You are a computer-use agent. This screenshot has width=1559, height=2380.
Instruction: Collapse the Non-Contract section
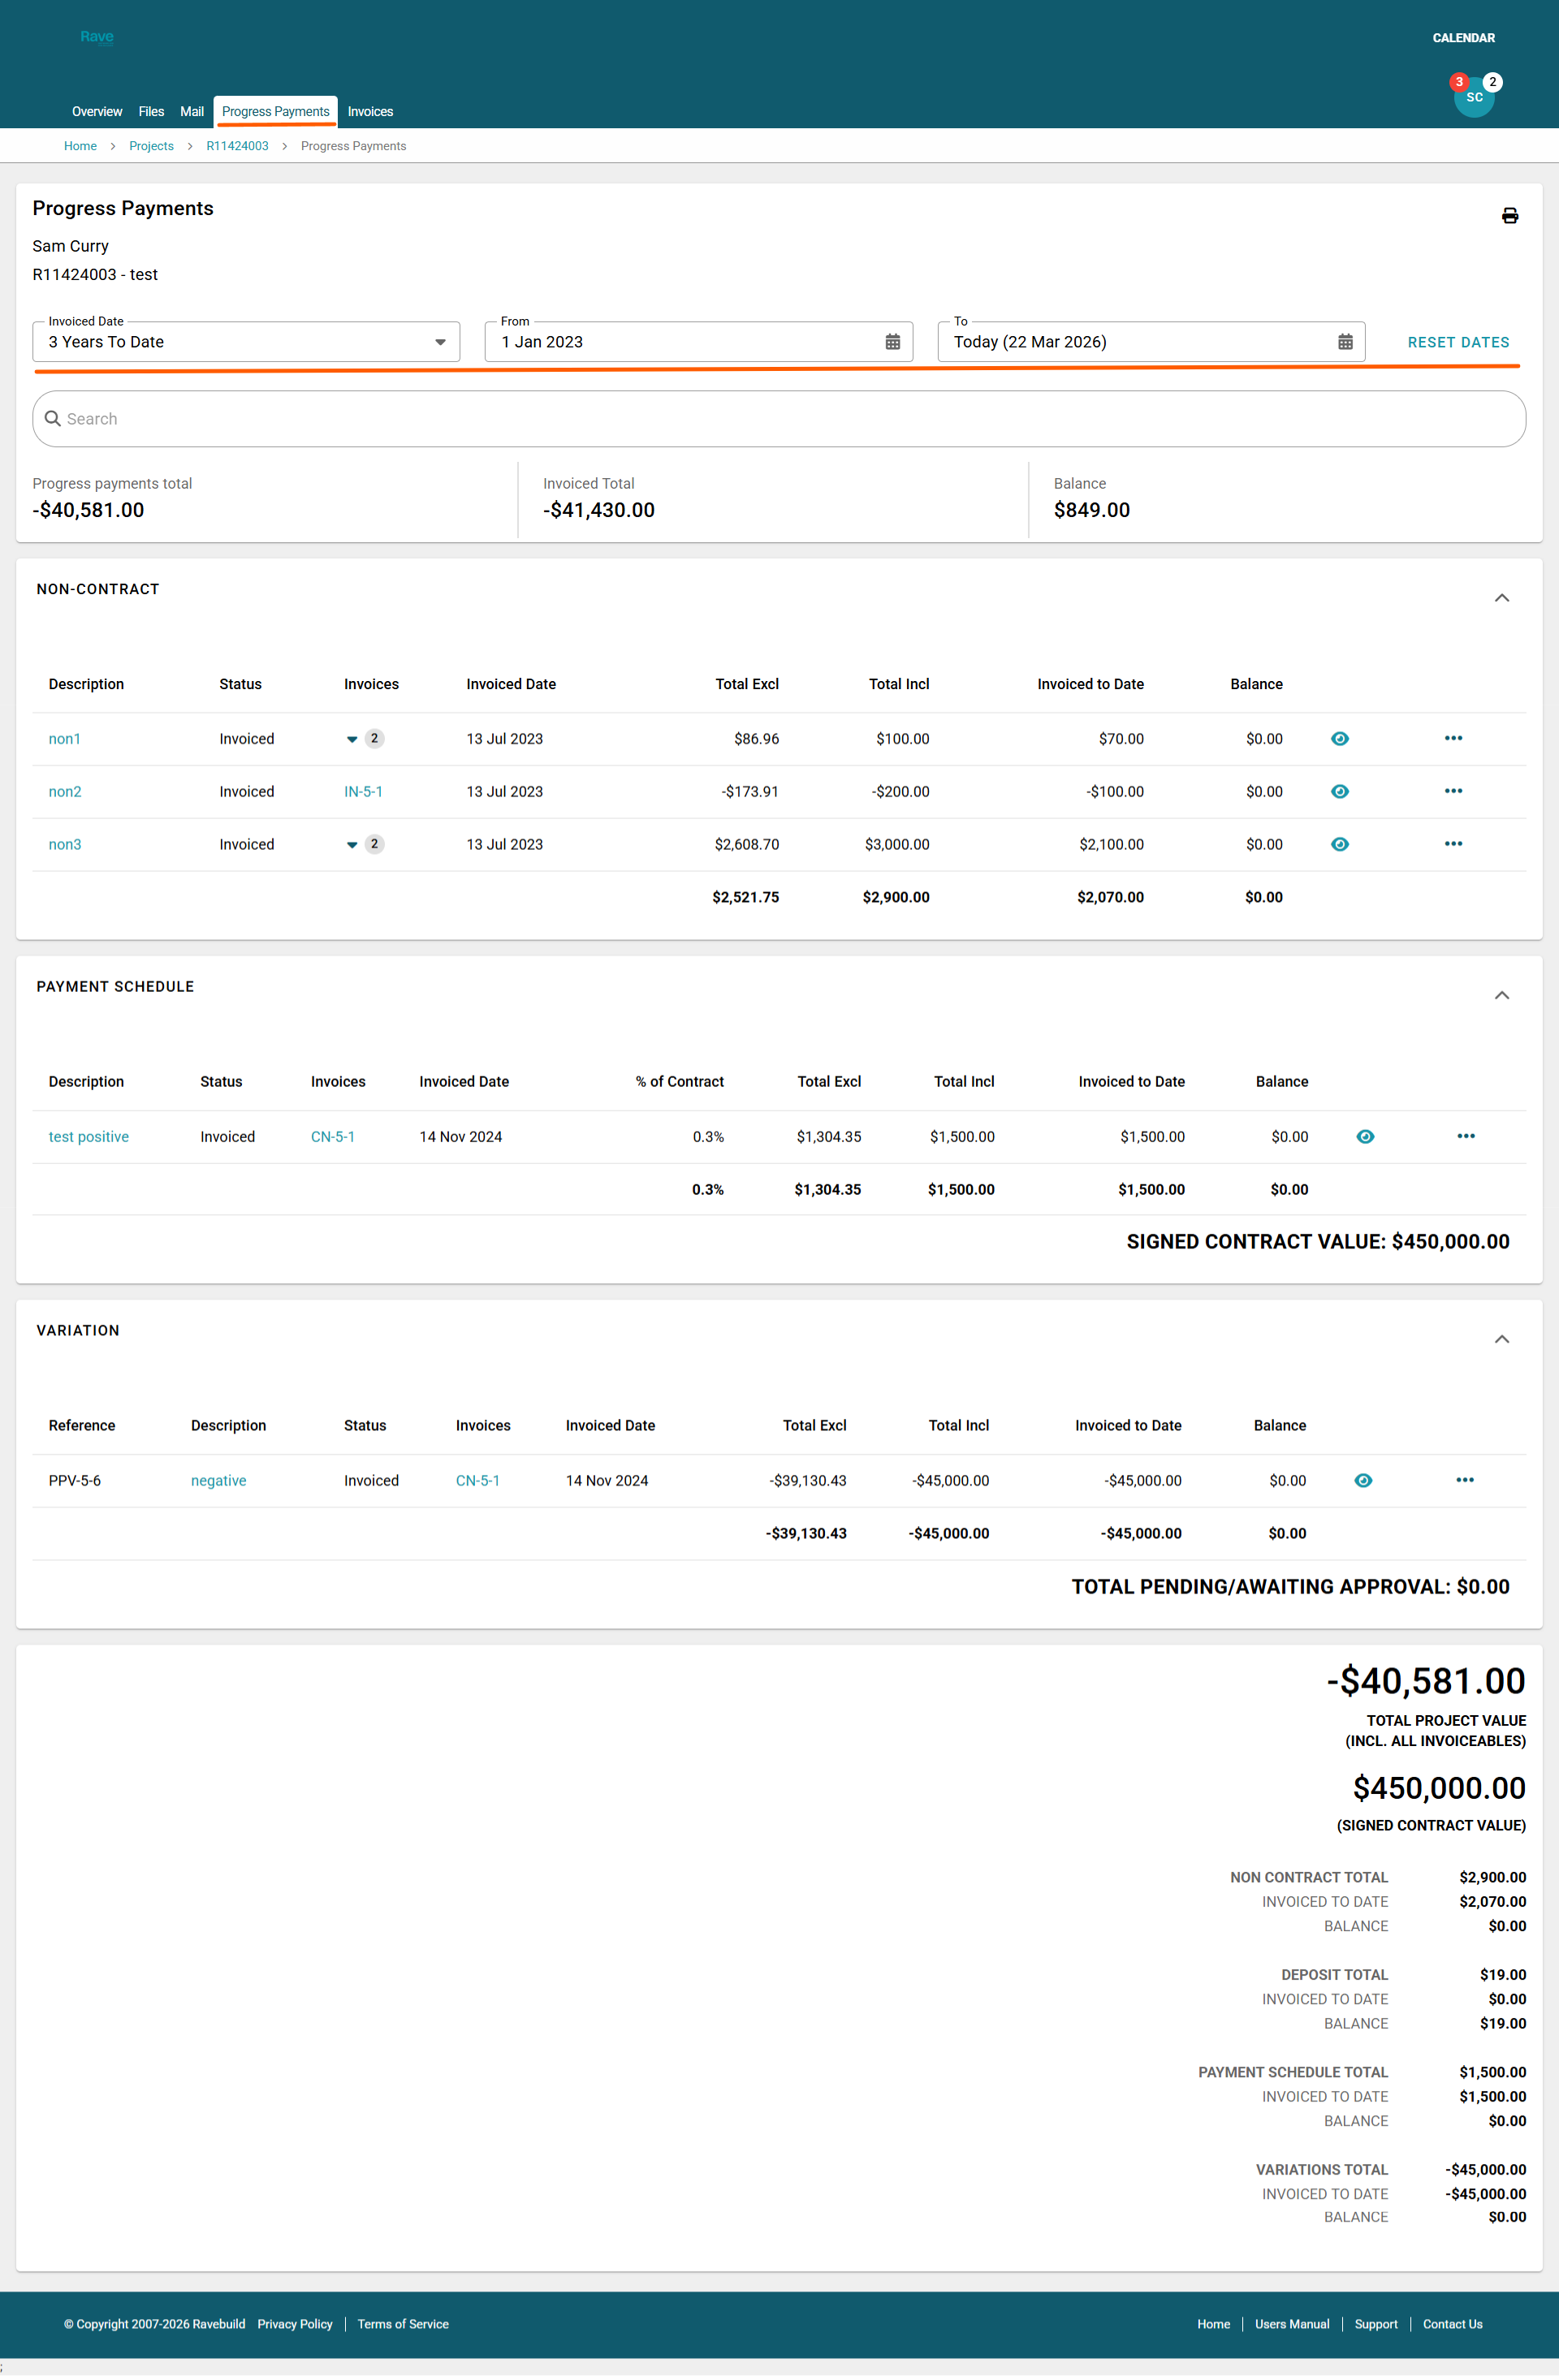1501,598
